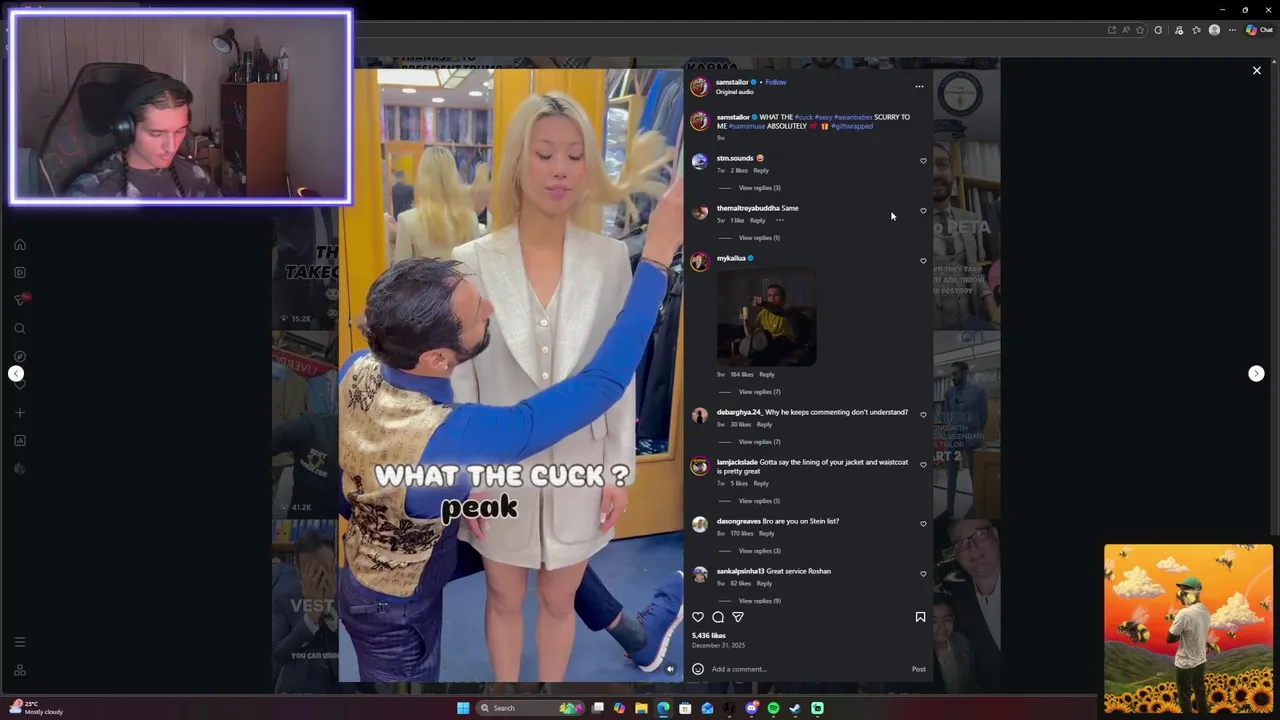The image size is (1280, 720).
Task: Open the More hamburger menu in sidebar
Action: click(19, 642)
